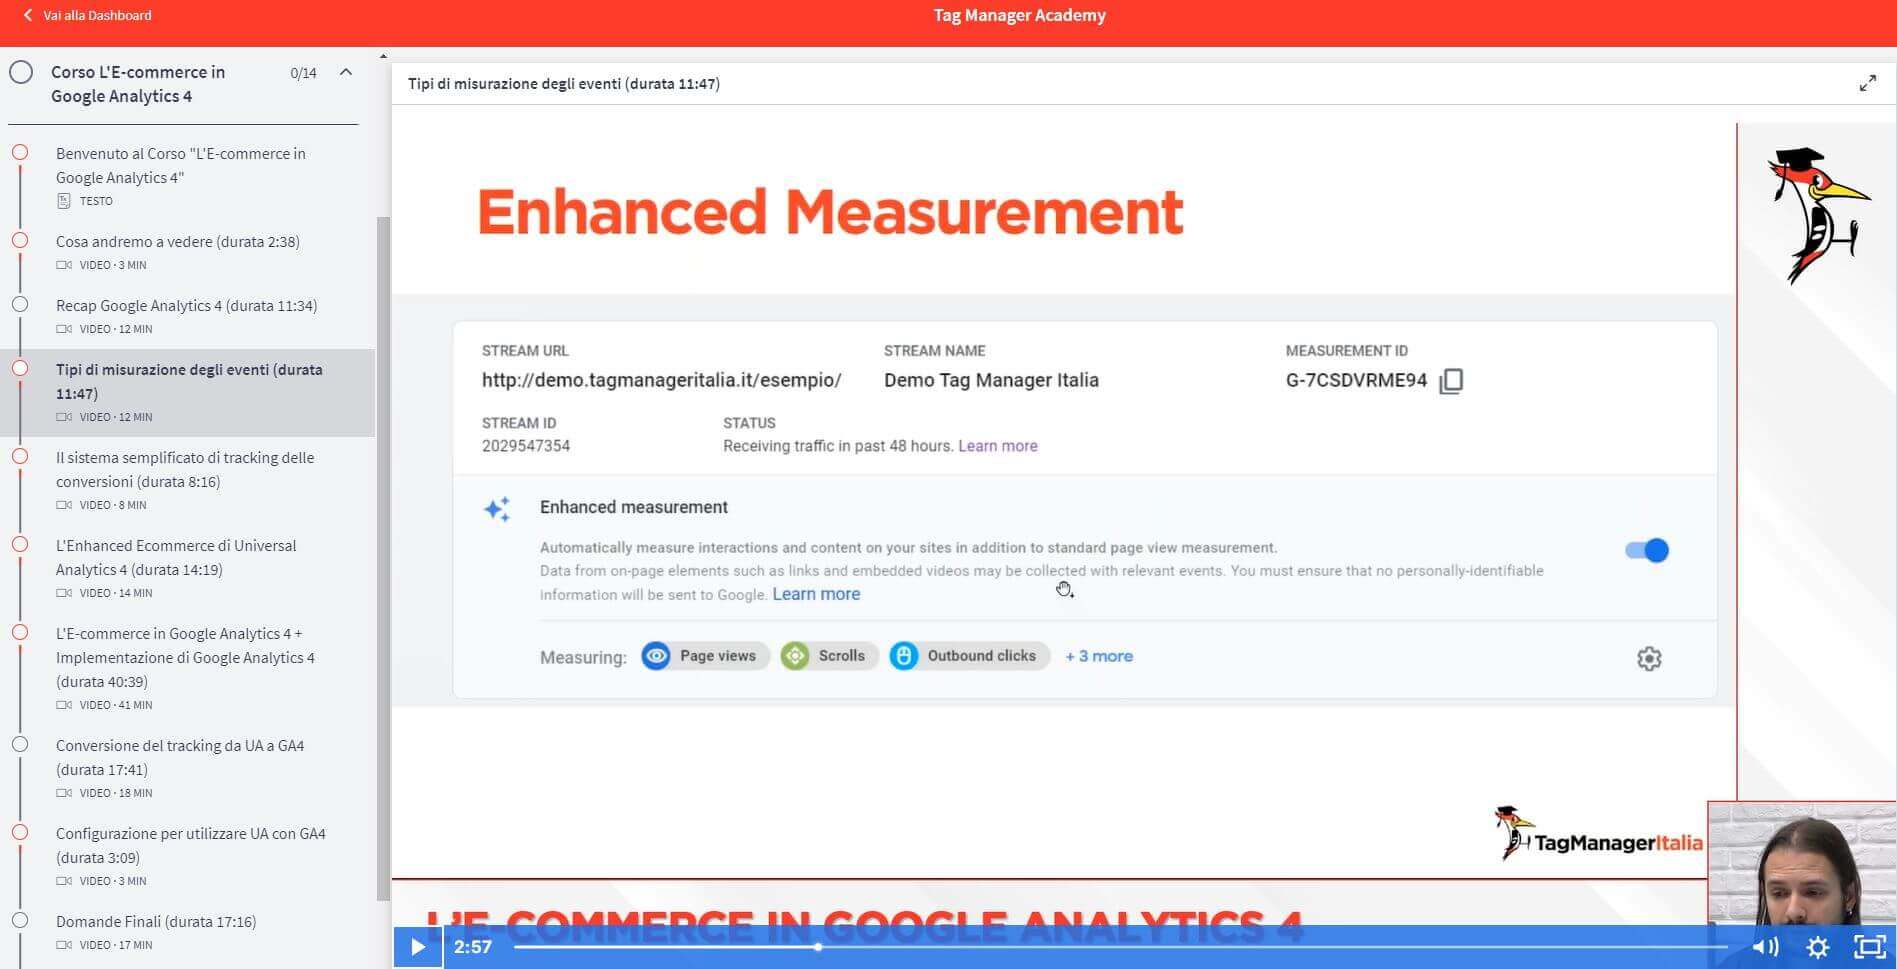
Task: Click the woodpecker mascot logo top right
Action: click(1818, 216)
